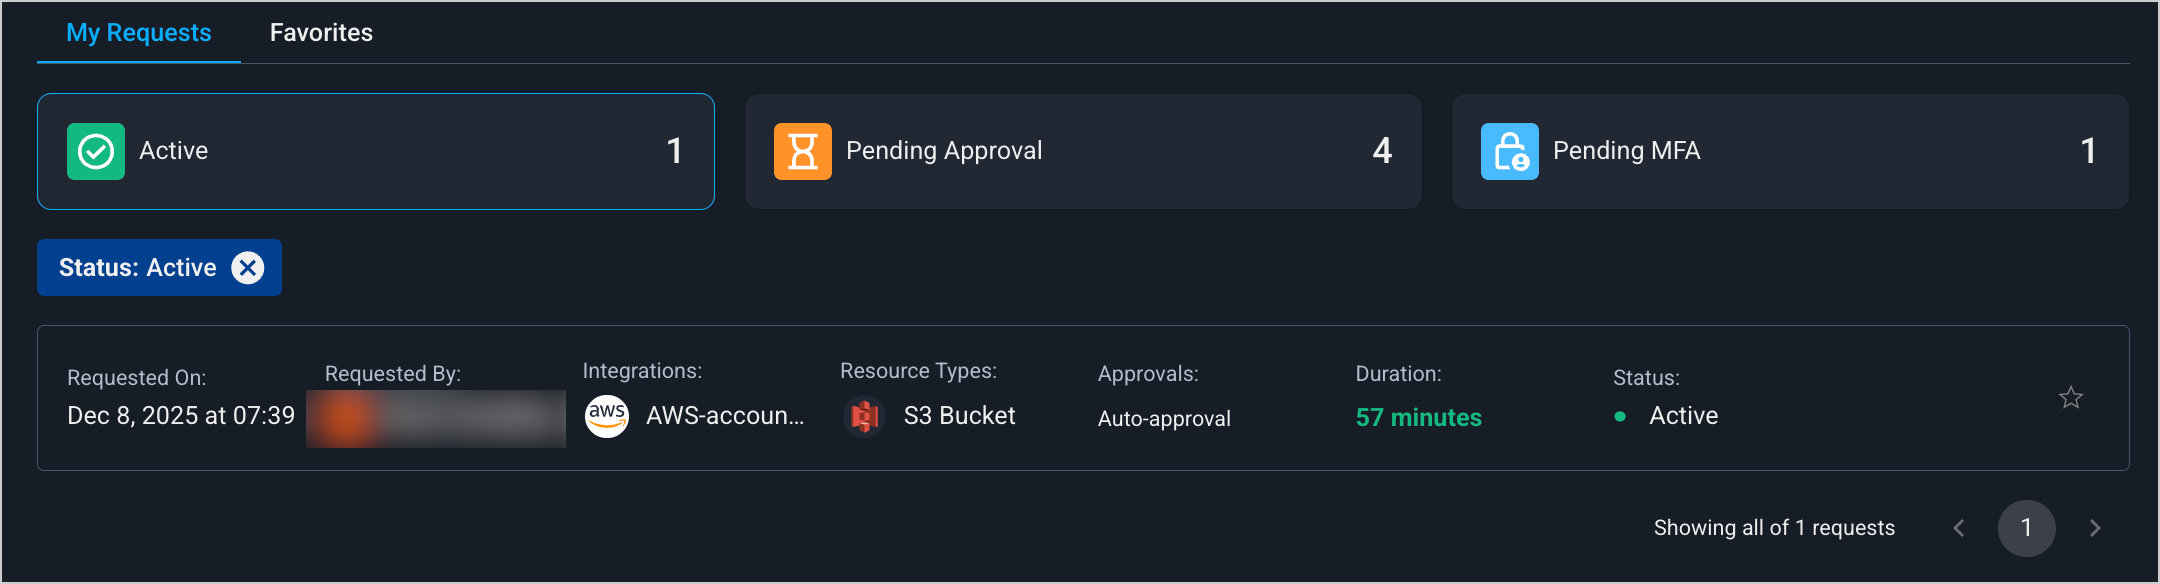Click the Pending MFA count number
This screenshot has height=584, width=2160.
[x=2088, y=151]
